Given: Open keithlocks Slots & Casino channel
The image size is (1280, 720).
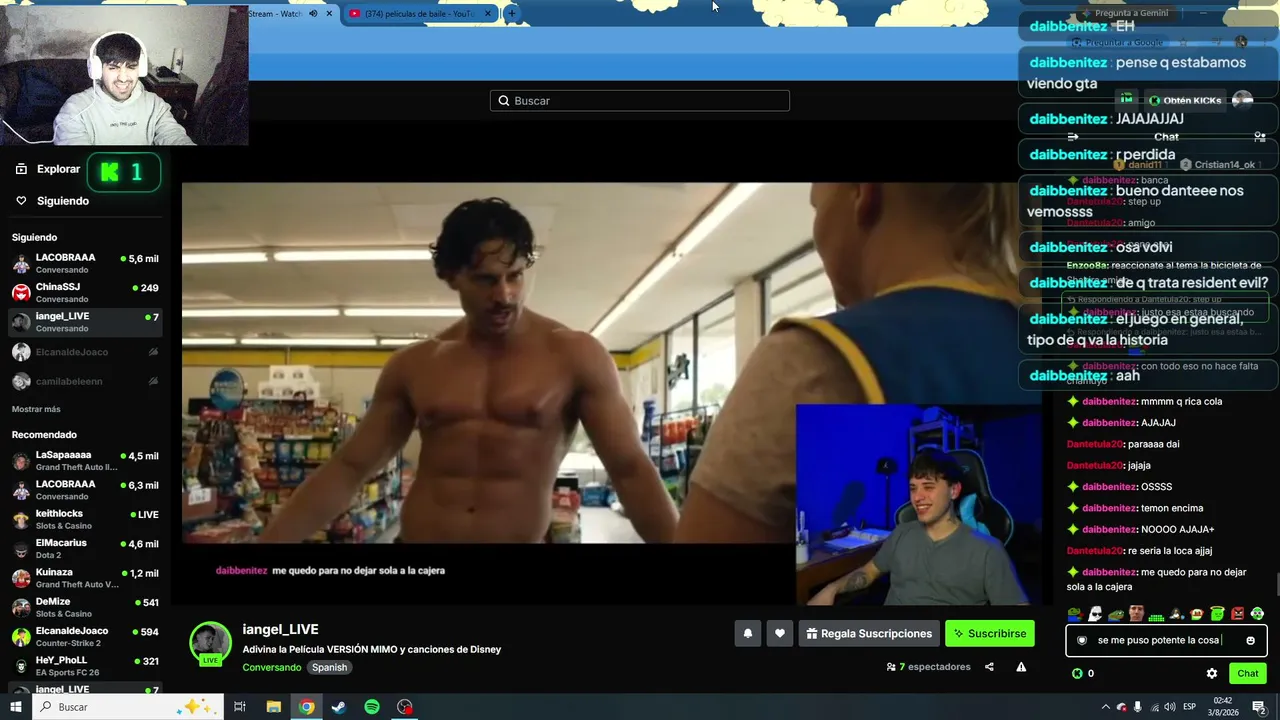Looking at the screenshot, I should [x=85, y=519].
